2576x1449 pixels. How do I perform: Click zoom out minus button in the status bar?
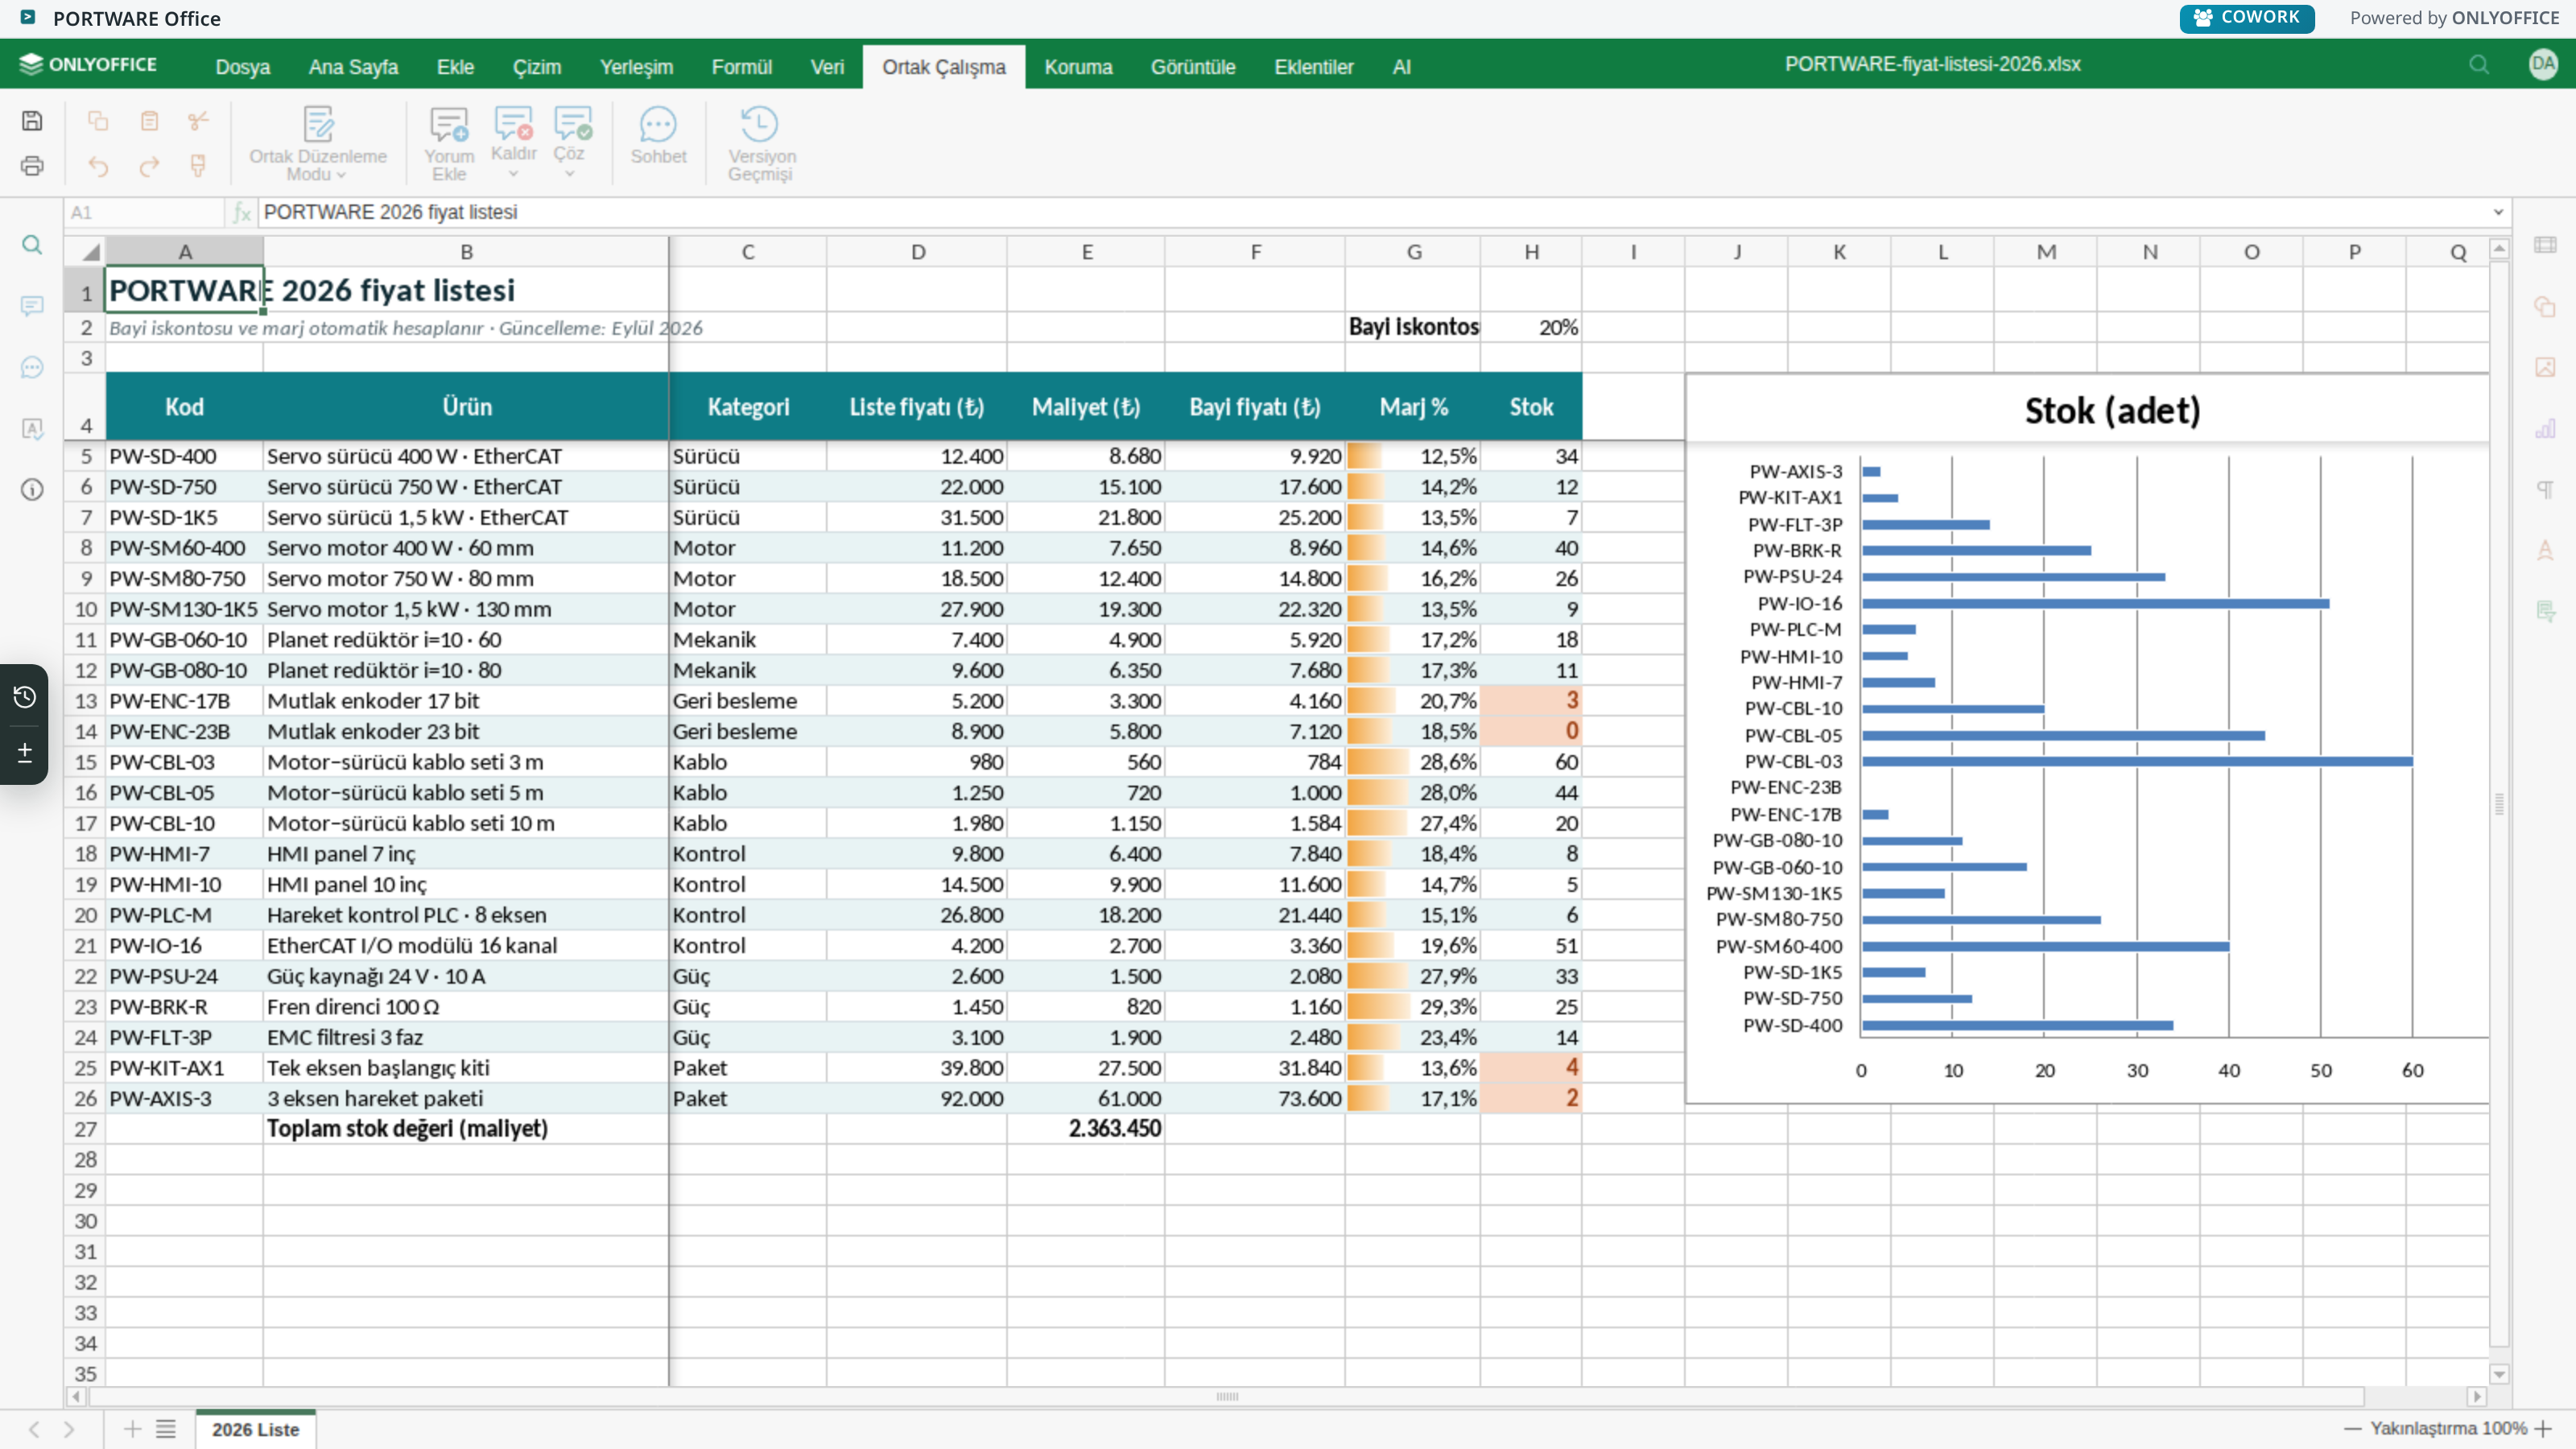(2353, 1429)
